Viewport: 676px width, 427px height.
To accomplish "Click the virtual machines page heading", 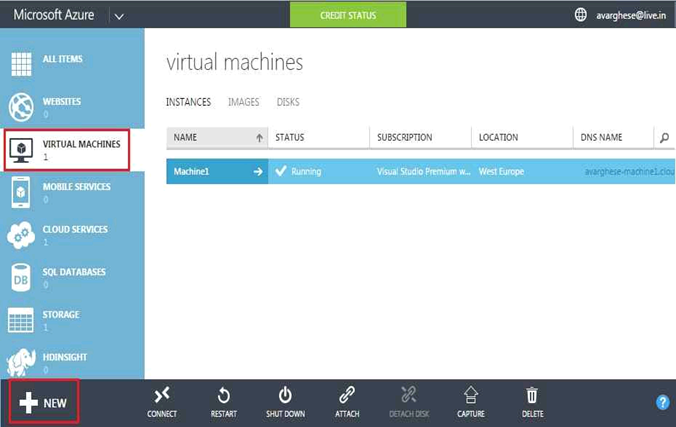I will 235,63.
